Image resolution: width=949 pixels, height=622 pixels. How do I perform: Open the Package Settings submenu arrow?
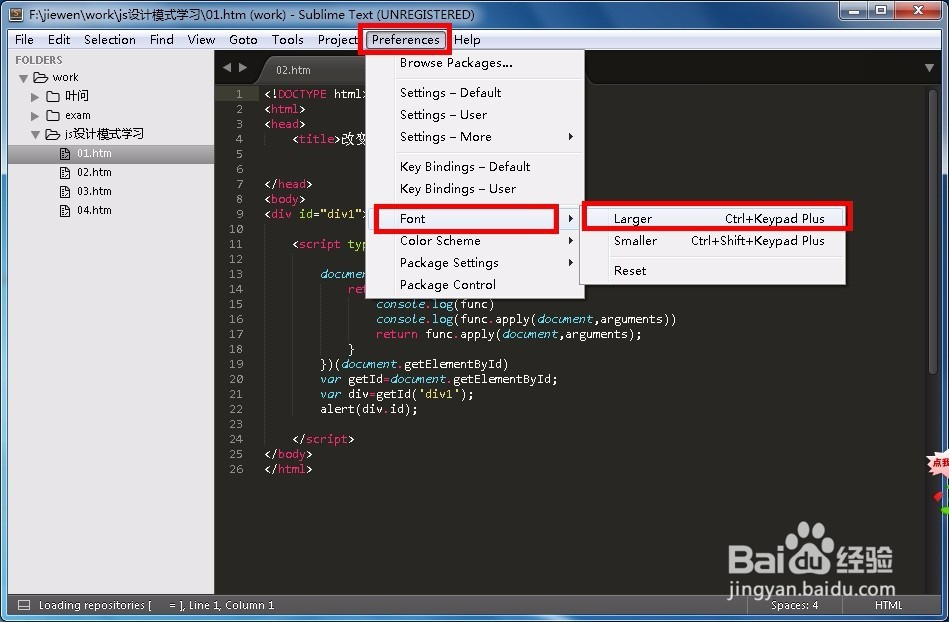click(x=570, y=263)
